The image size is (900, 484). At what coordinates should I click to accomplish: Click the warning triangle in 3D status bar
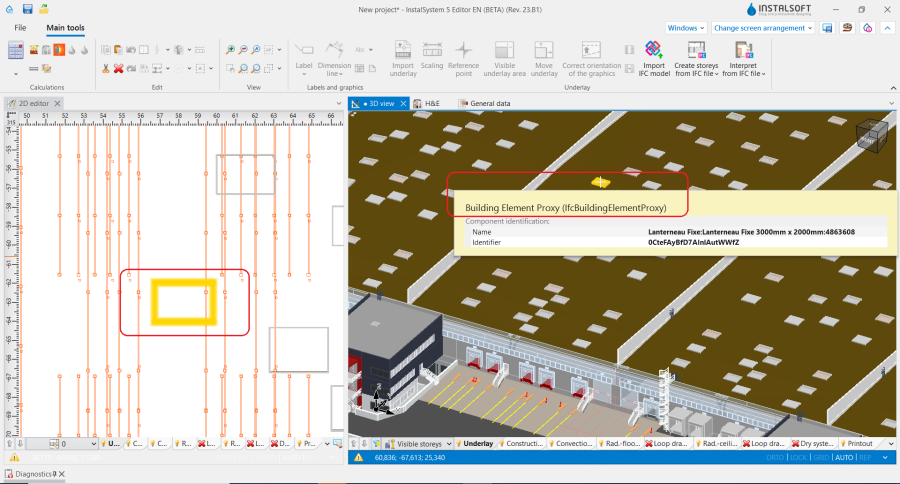tap(358, 458)
